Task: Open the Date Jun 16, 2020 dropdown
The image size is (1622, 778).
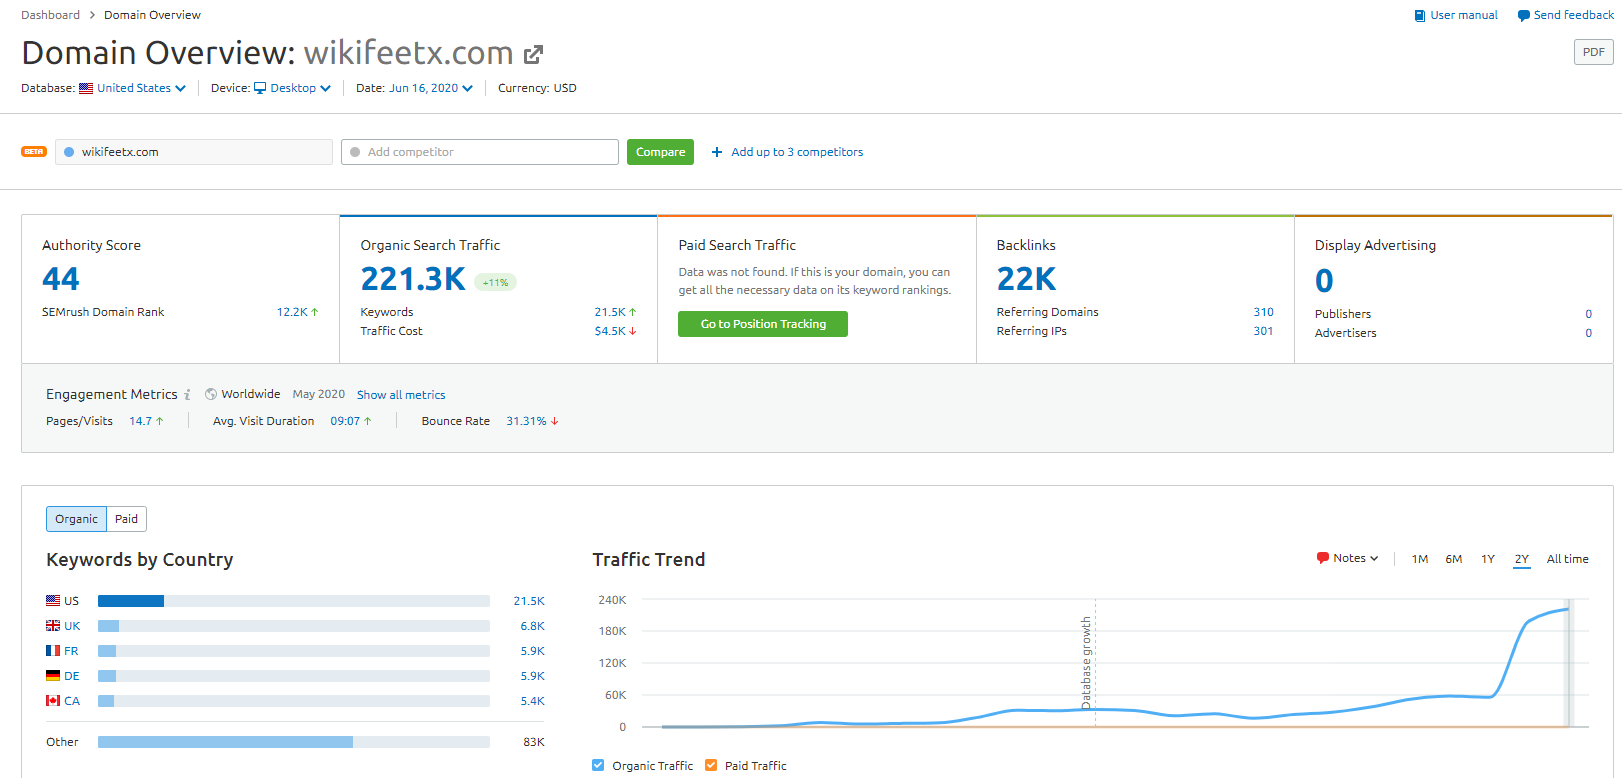Action: click(431, 88)
